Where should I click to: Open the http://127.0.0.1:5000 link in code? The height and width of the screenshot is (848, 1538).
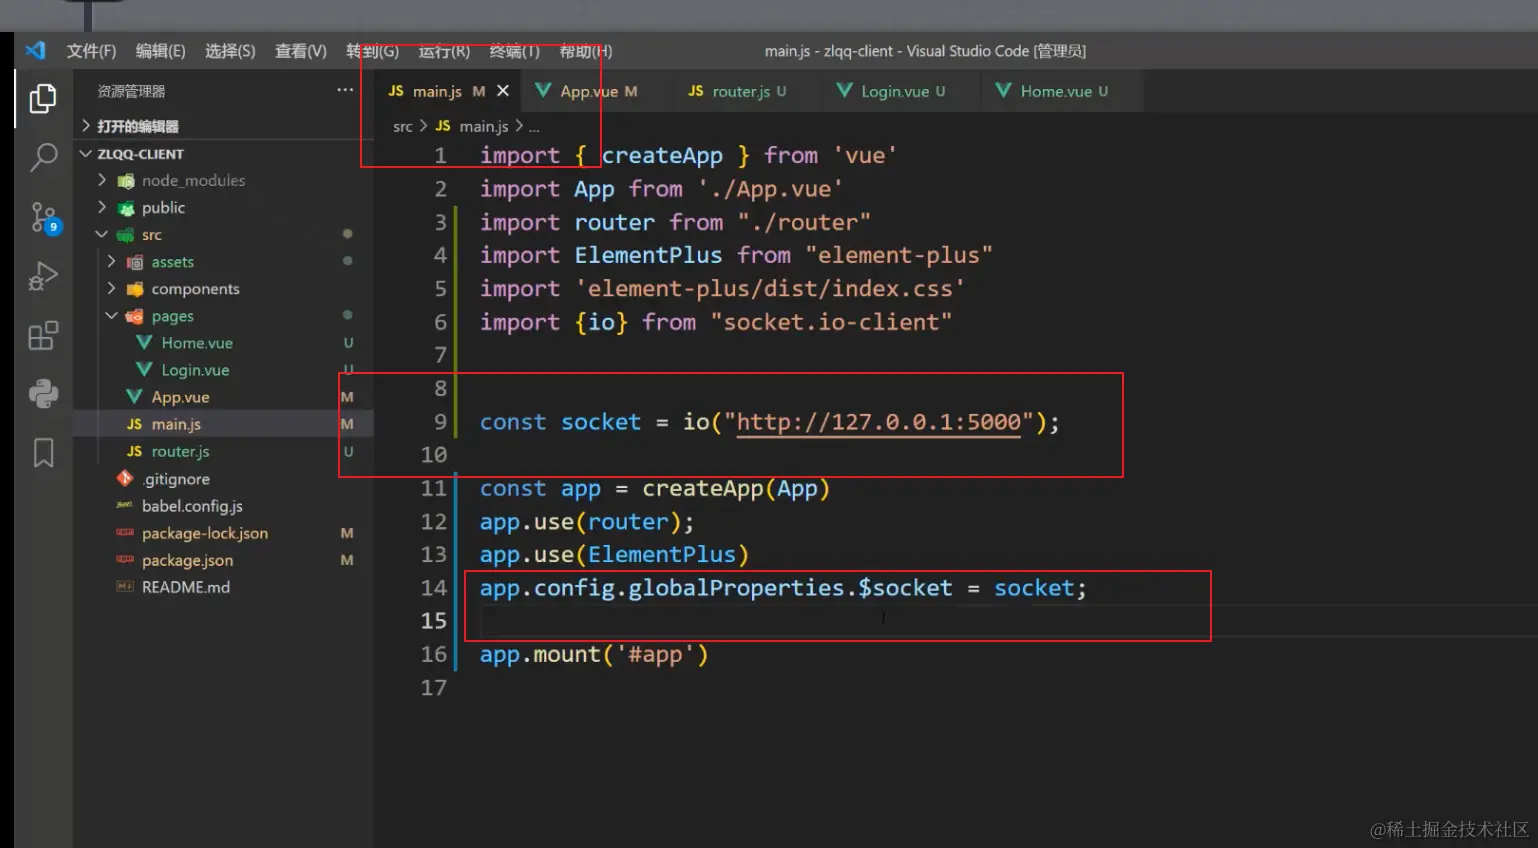pos(878,422)
